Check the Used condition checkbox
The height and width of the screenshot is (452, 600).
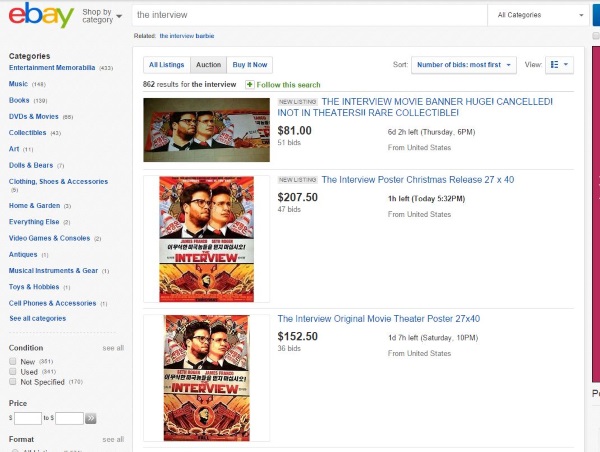pos(13,372)
